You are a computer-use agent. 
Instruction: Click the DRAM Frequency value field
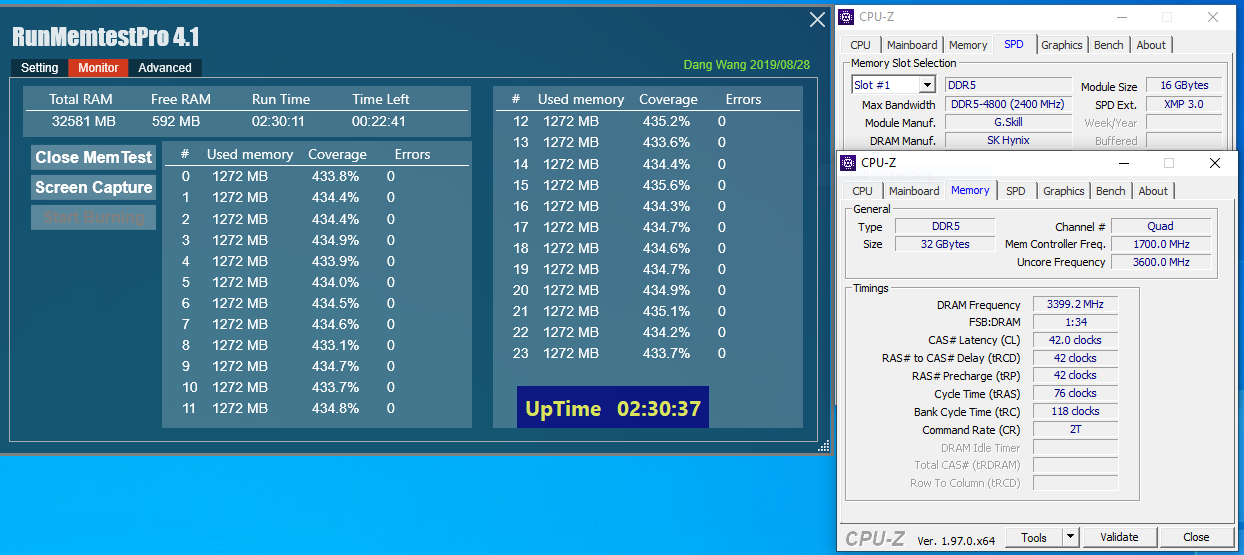tap(1075, 305)
